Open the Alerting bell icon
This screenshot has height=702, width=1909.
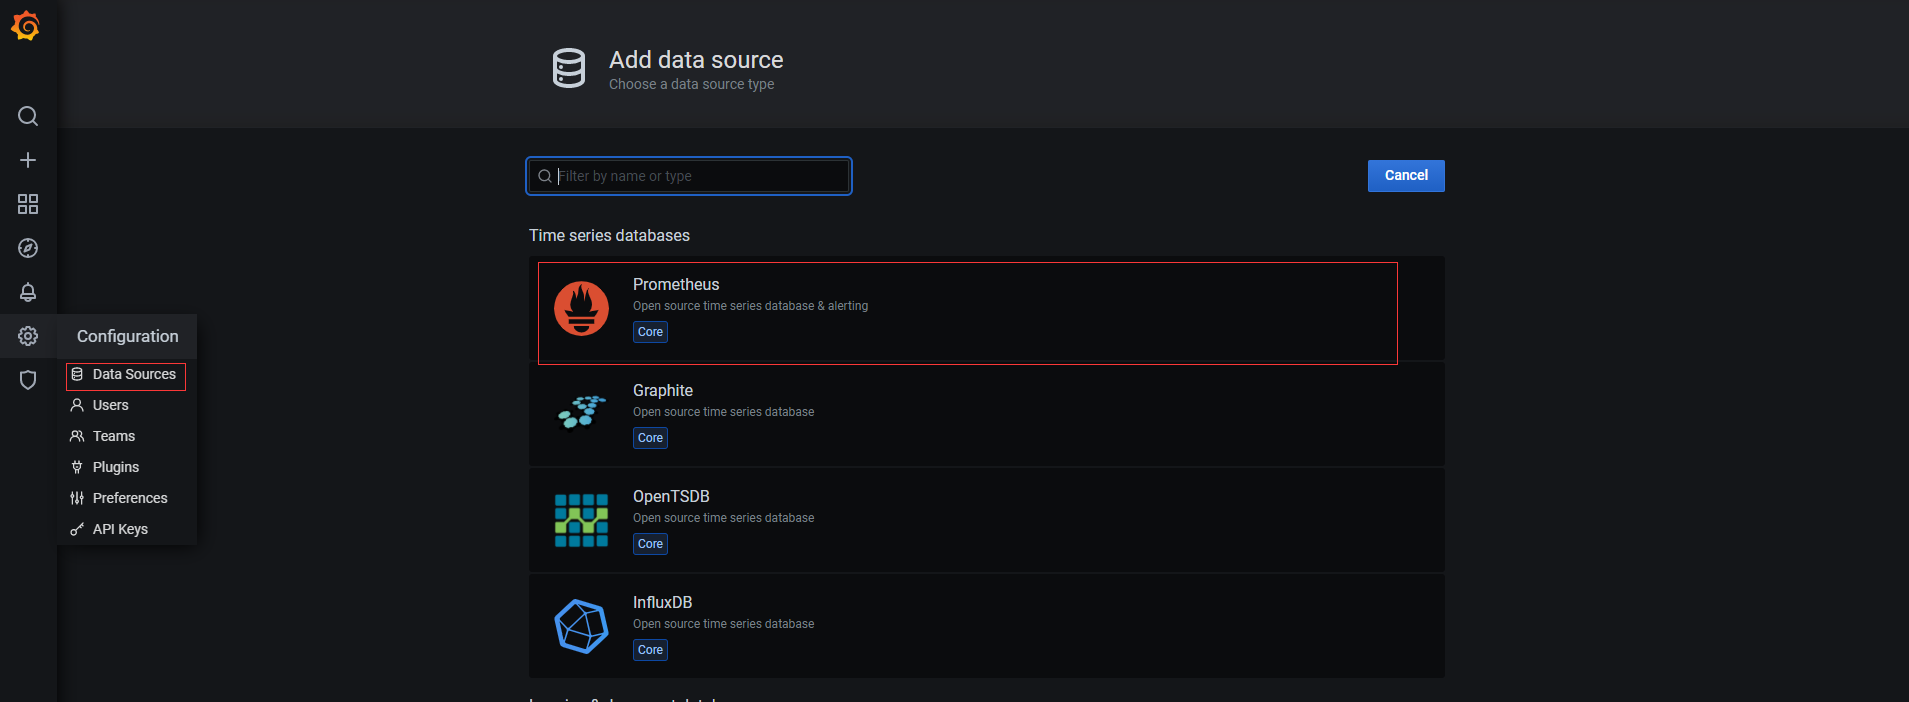[x=28, y=292]
